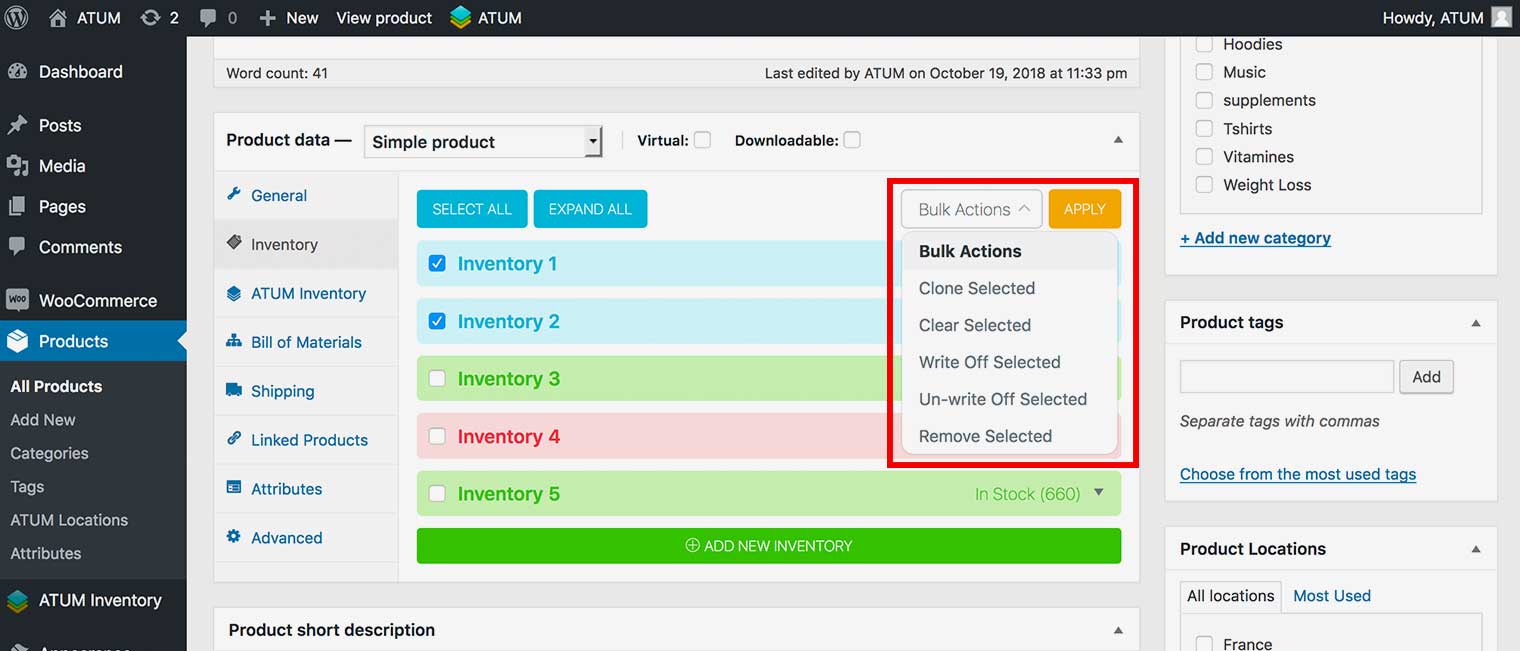Enable the Virtual checkbox
Viewport: 1520px width, 651px height.
702,141
